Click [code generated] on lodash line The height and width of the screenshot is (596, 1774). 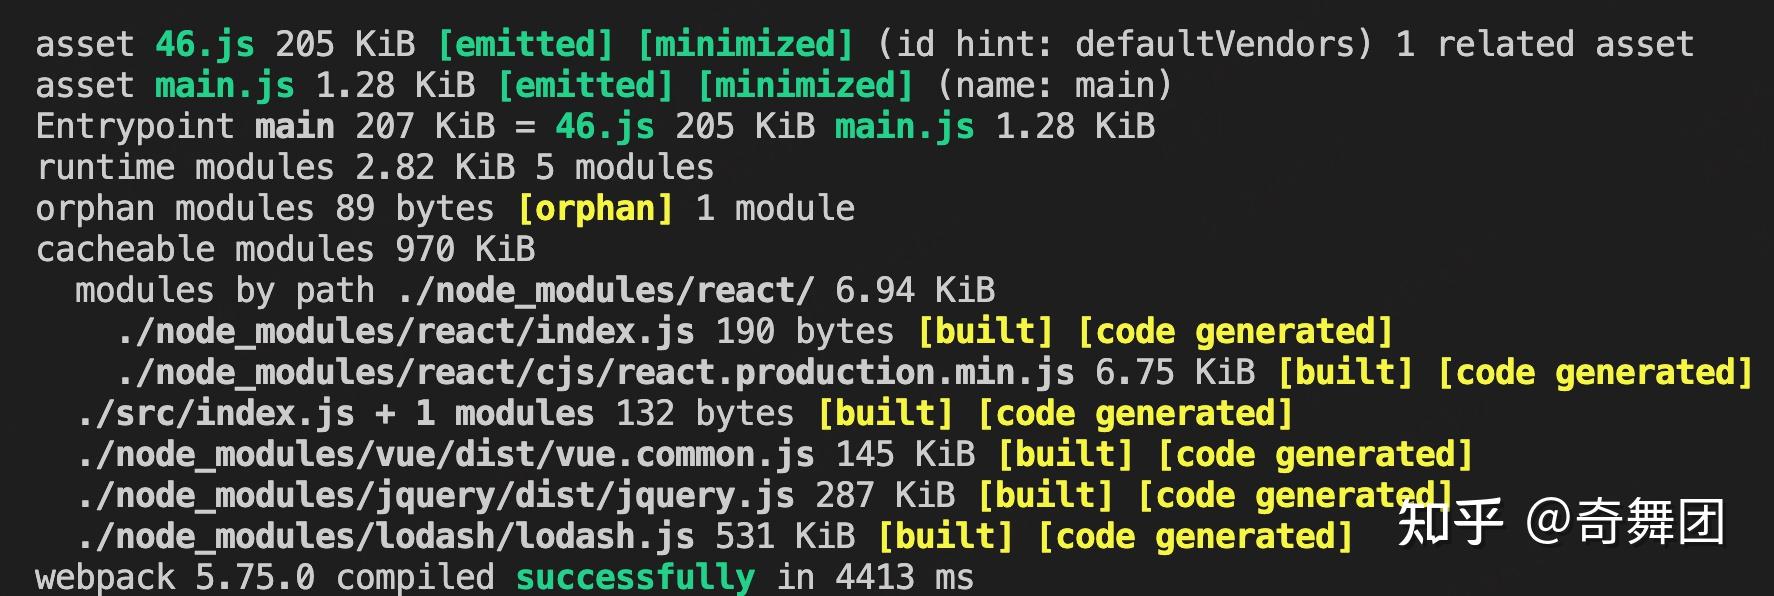(1195, 537)
